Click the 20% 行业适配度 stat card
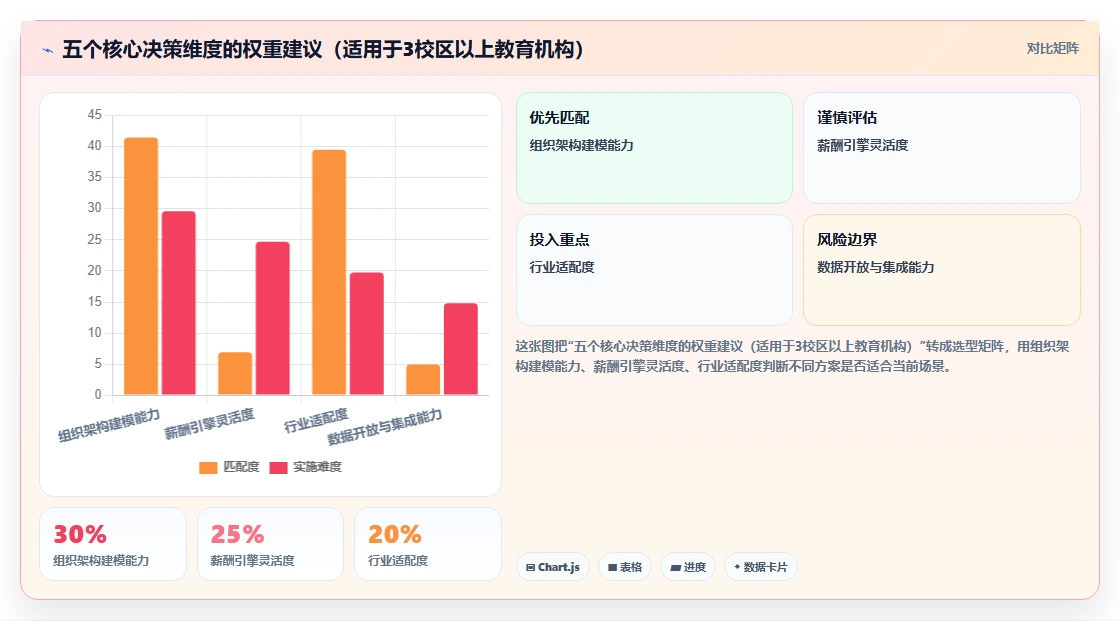The image size is (1120, 621). click(428, 544)
